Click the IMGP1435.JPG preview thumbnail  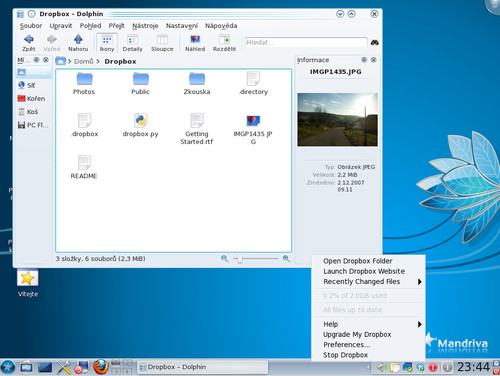337,119
